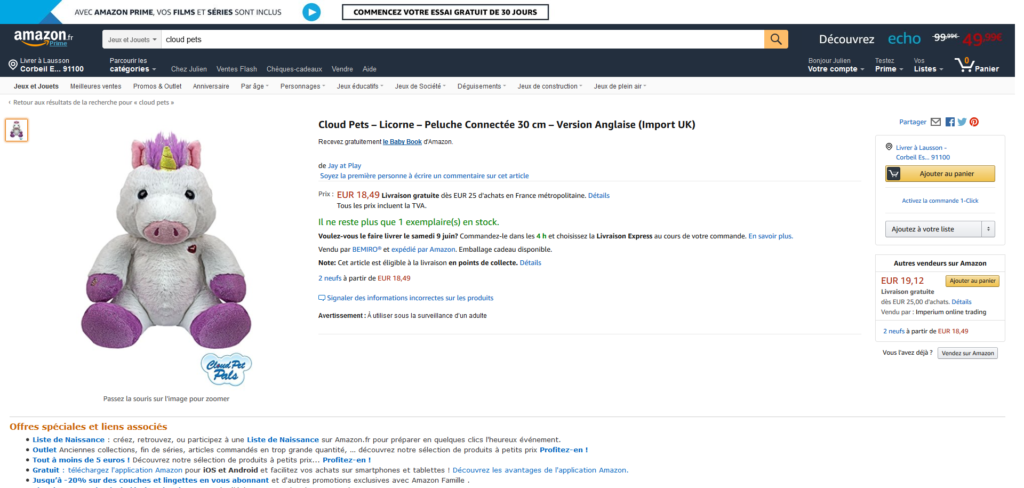Open Ventes Flash in the header

click(x=236, y=69)
